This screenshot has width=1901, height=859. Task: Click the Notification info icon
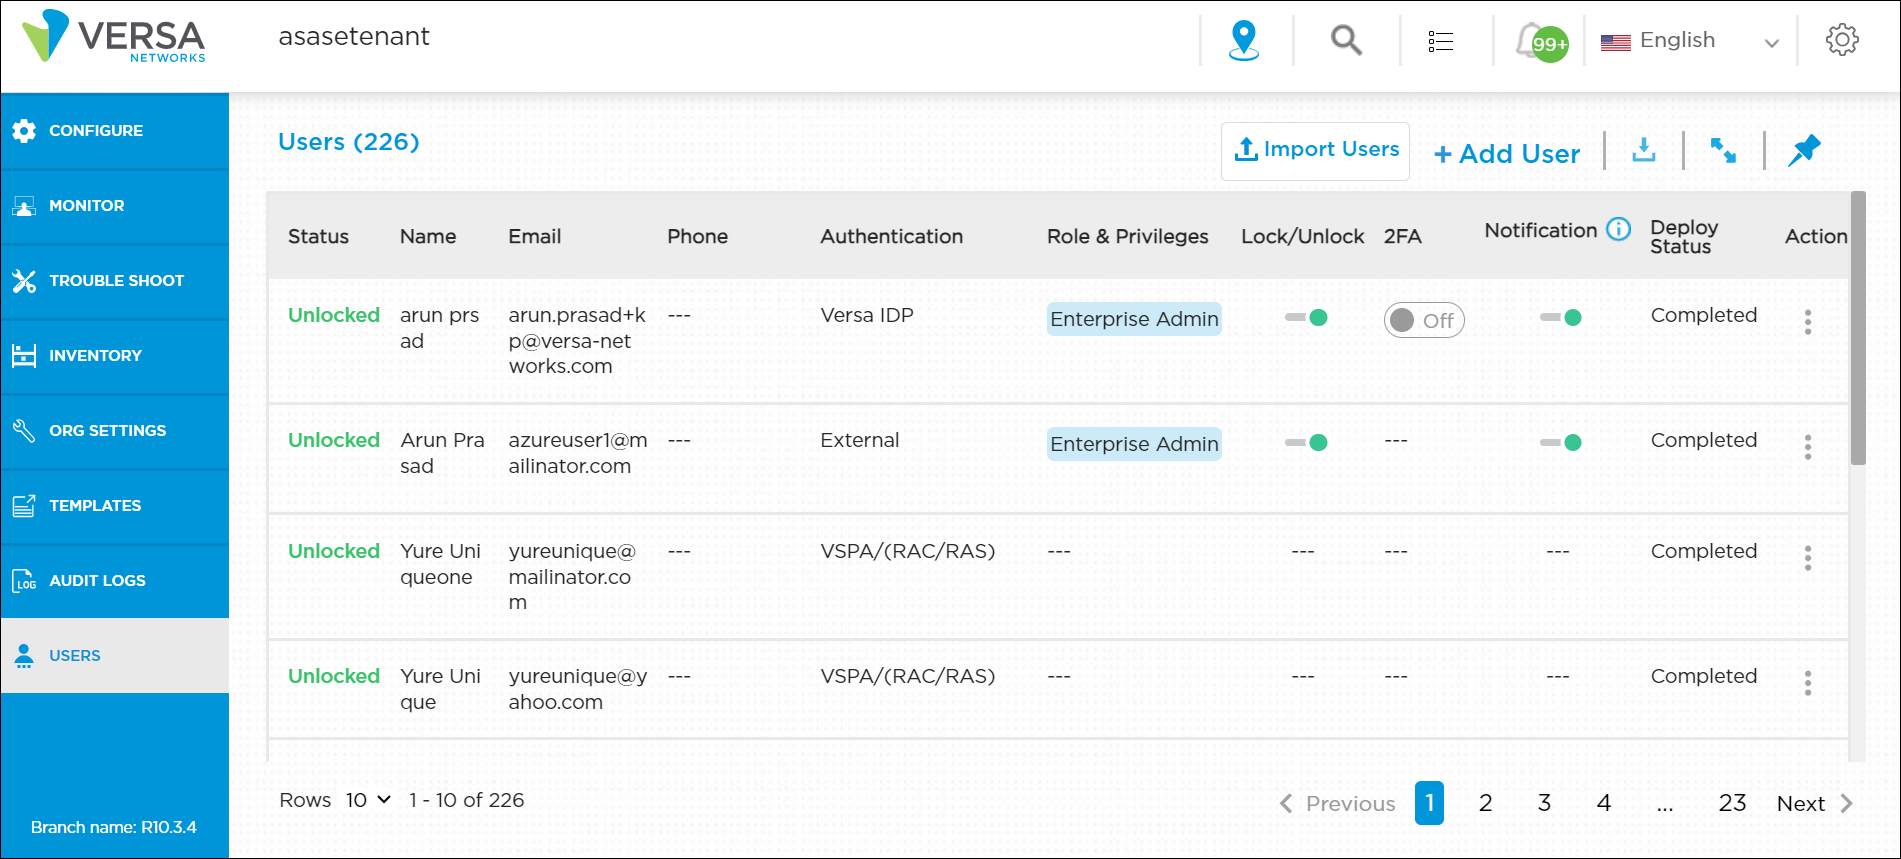point(1618,229)
